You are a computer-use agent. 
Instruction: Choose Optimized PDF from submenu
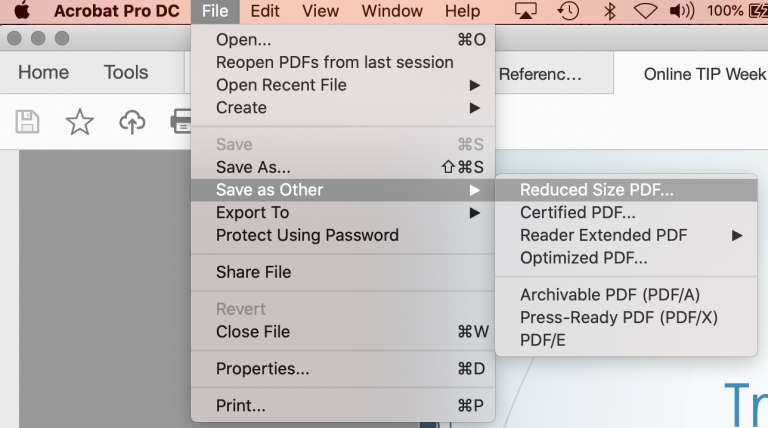584,258
